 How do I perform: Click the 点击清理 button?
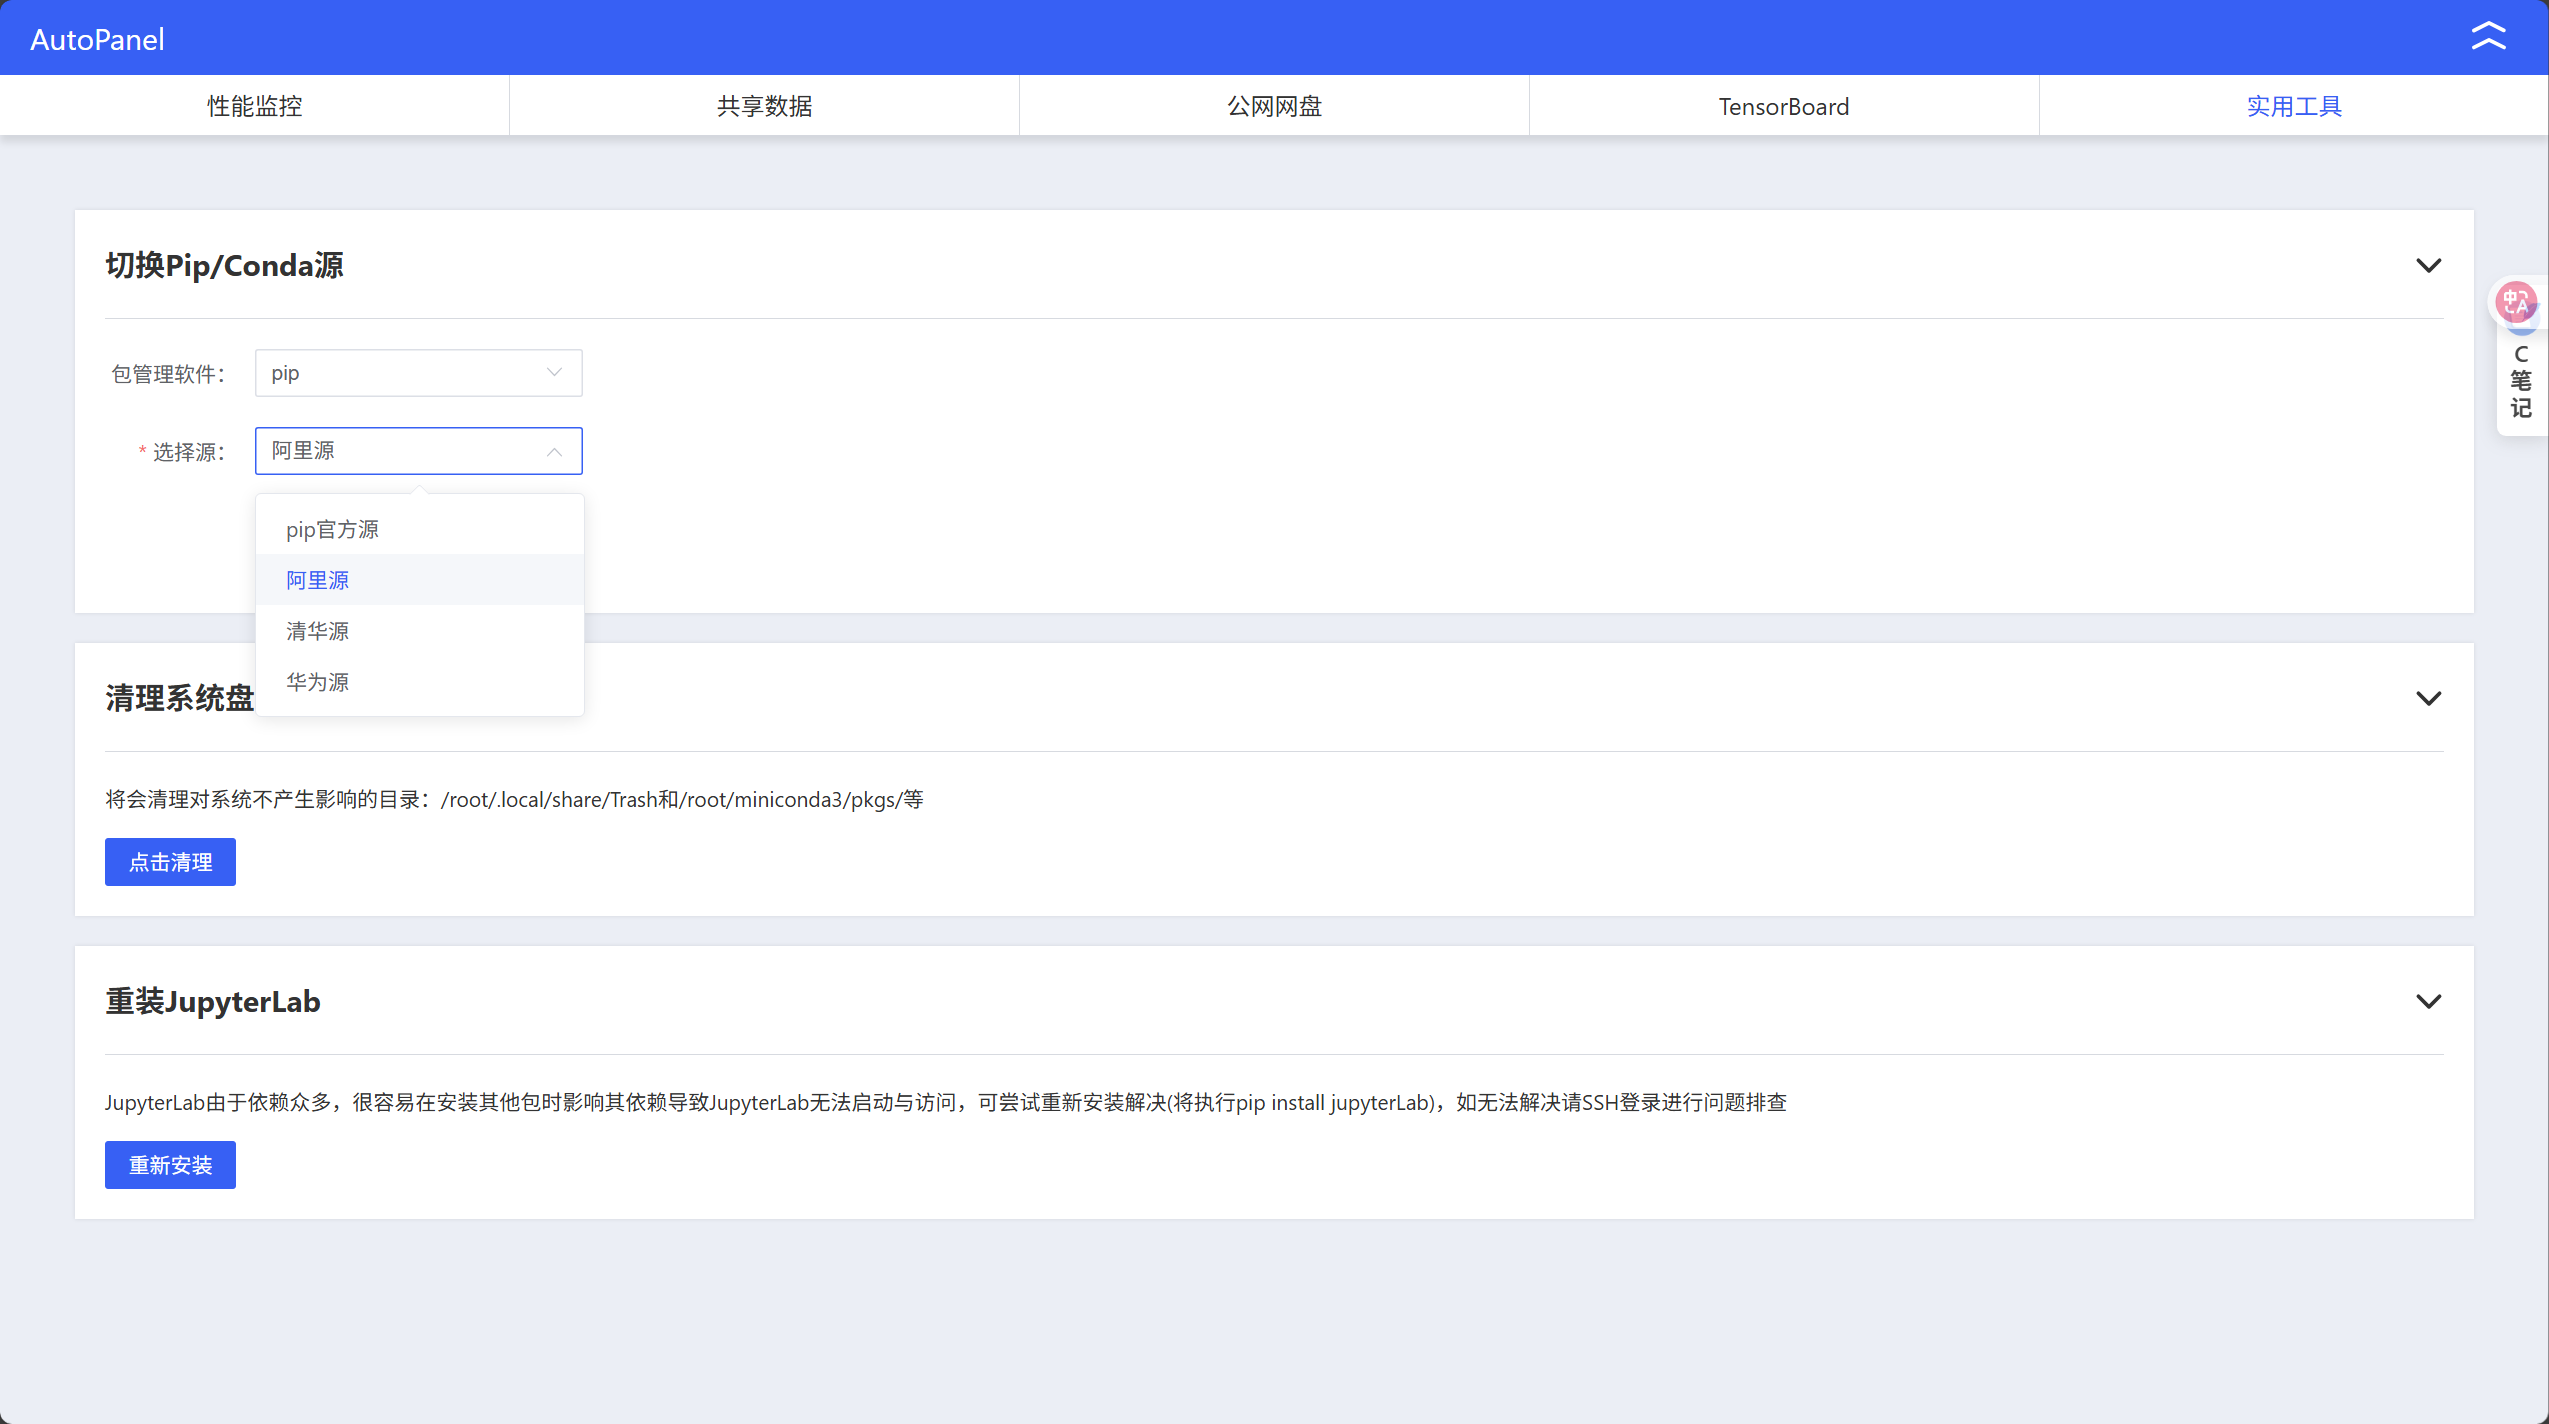click(x=170, y=862)
